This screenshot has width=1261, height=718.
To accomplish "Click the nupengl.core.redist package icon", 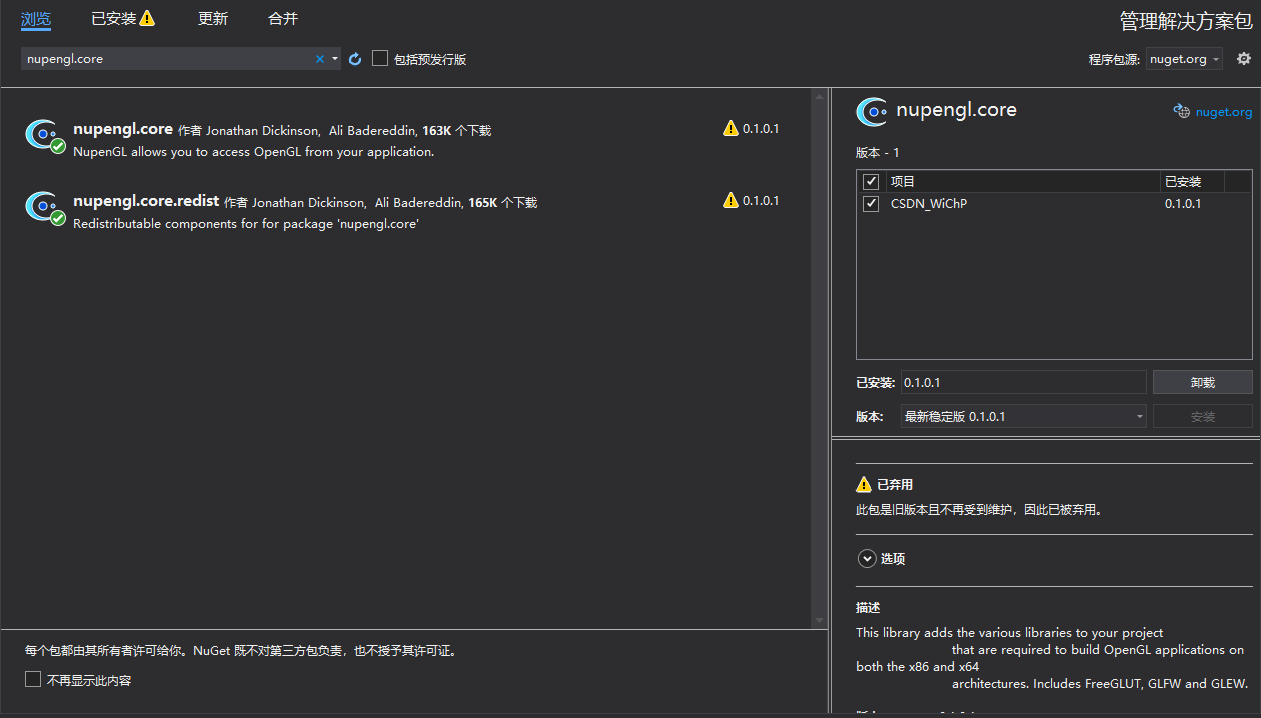I will (44, 207).
